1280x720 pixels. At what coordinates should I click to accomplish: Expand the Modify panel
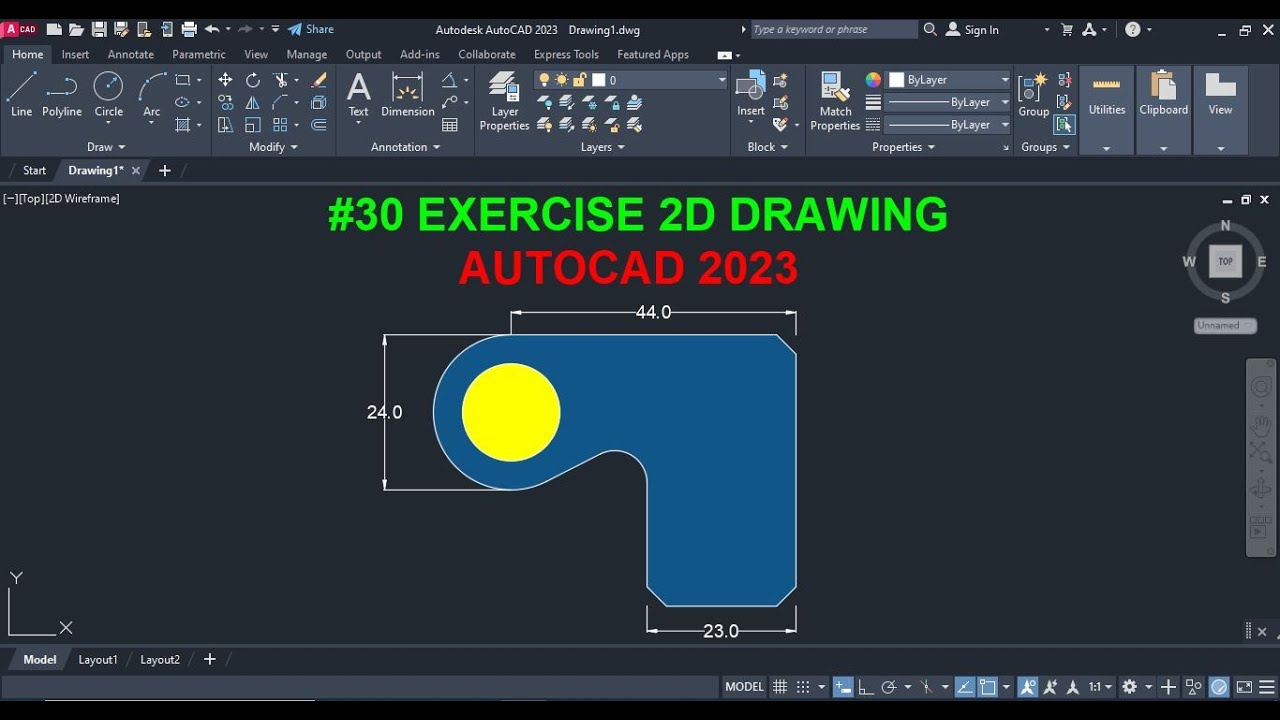(x=273, y=147)
